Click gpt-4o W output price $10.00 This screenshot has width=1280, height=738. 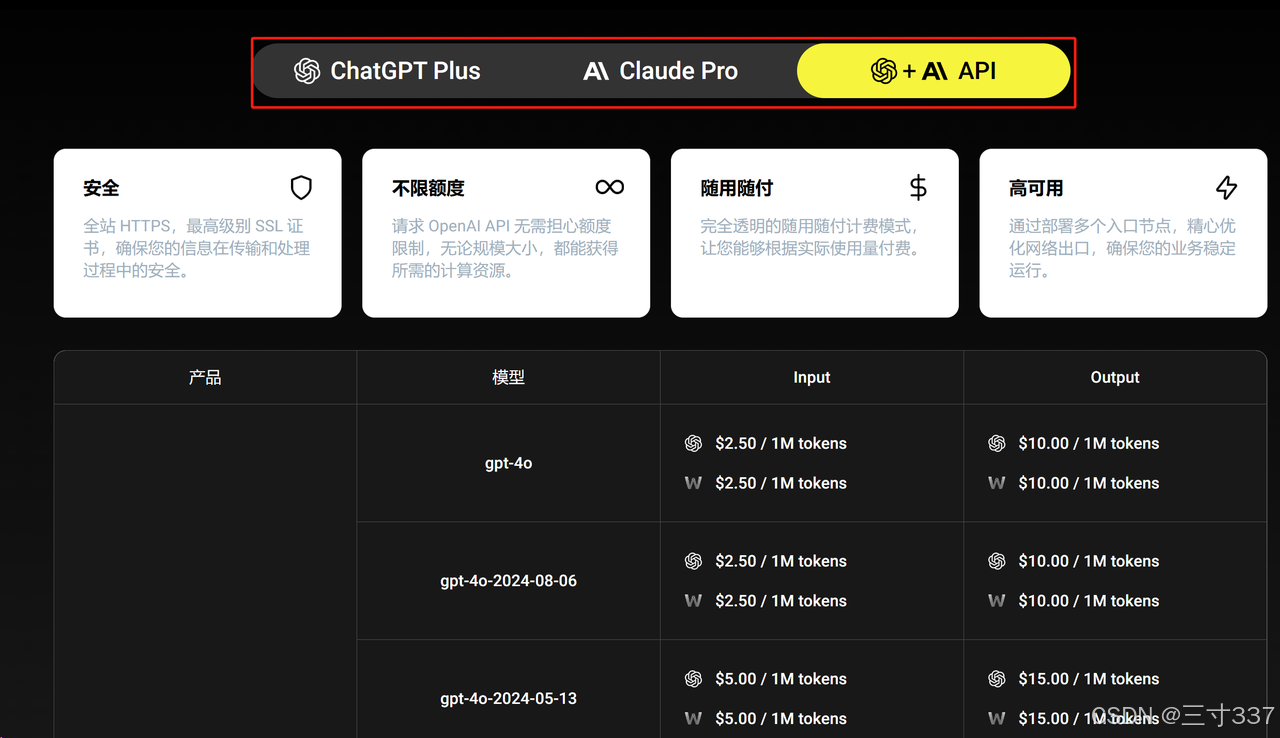(1089, 483)
